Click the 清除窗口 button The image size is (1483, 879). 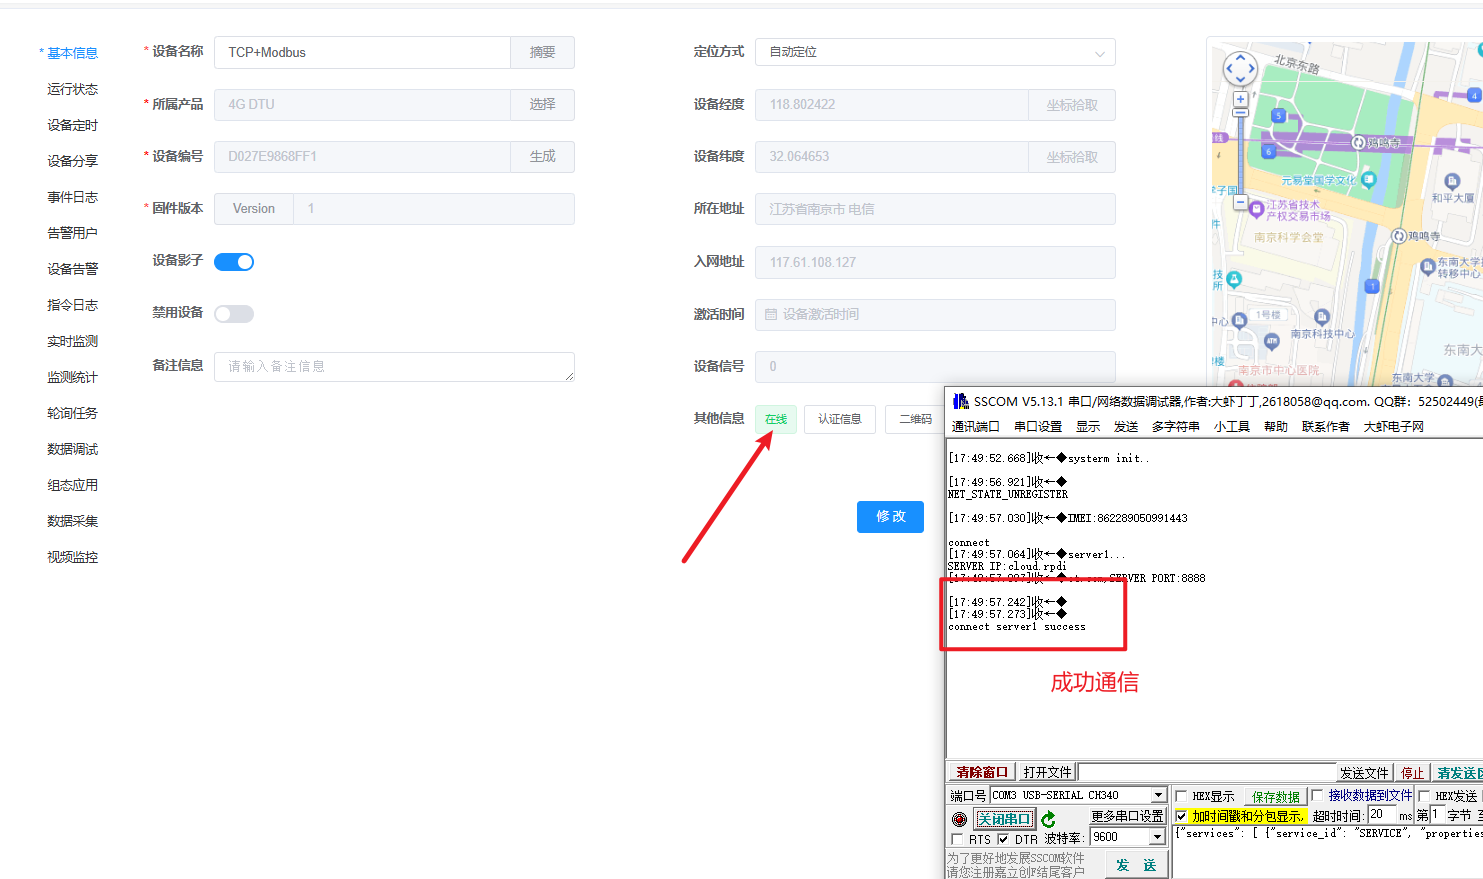[x=981, y=772]
